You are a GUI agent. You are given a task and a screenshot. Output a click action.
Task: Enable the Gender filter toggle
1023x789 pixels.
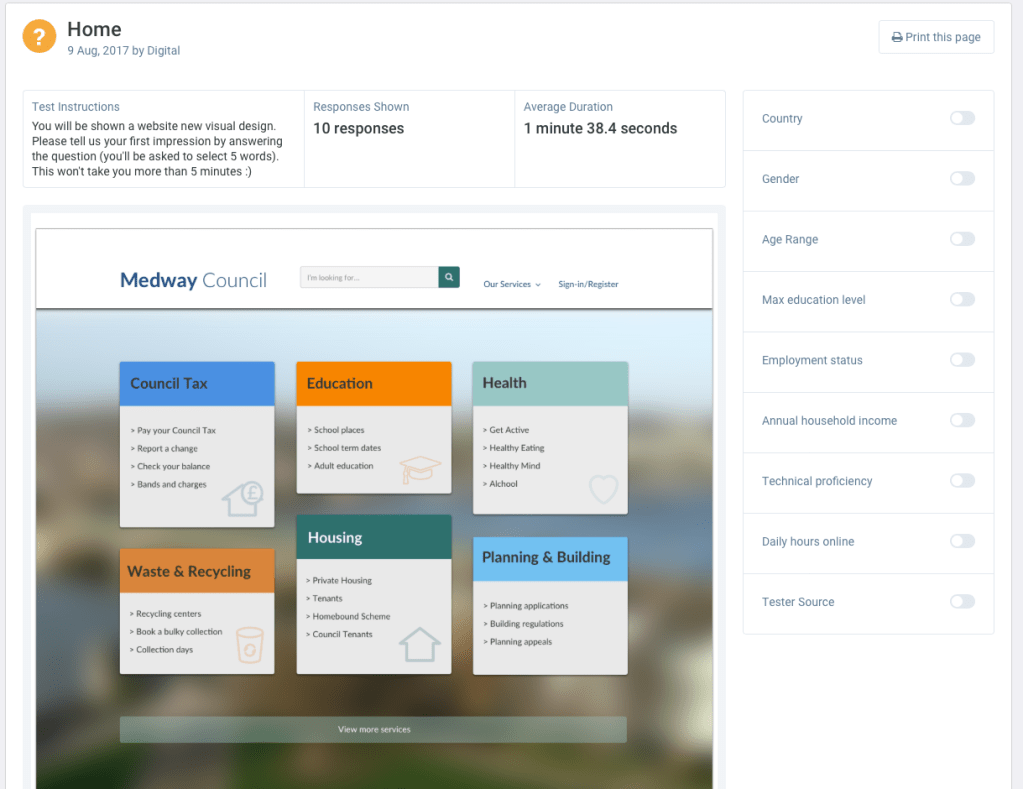[x=961, y=178]
